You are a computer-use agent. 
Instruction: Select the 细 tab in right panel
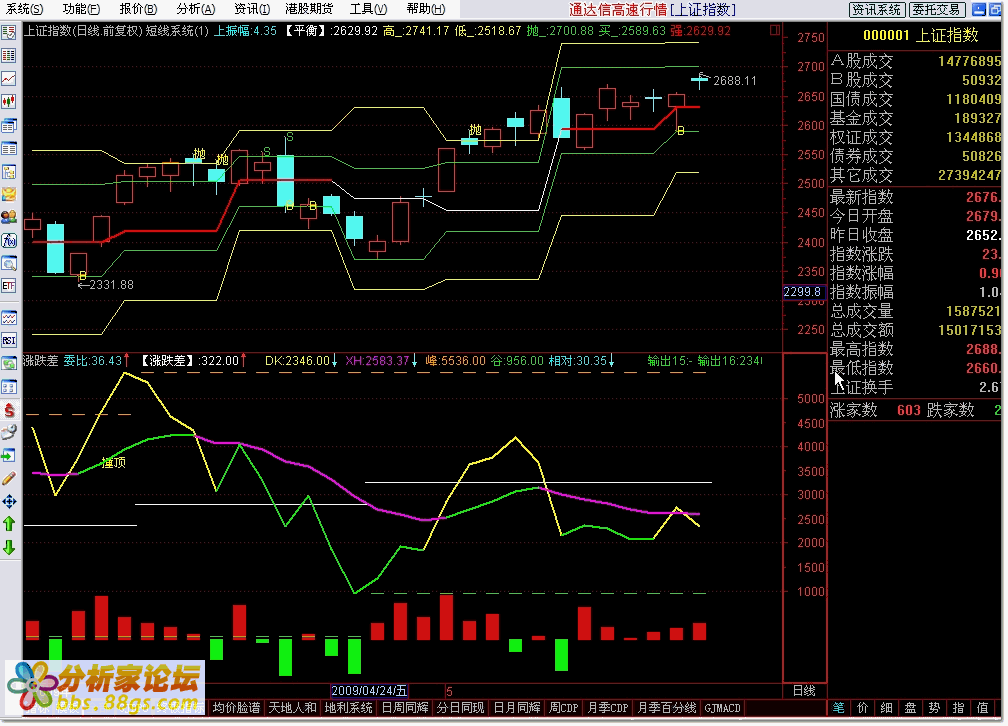(x=886, y=708)
